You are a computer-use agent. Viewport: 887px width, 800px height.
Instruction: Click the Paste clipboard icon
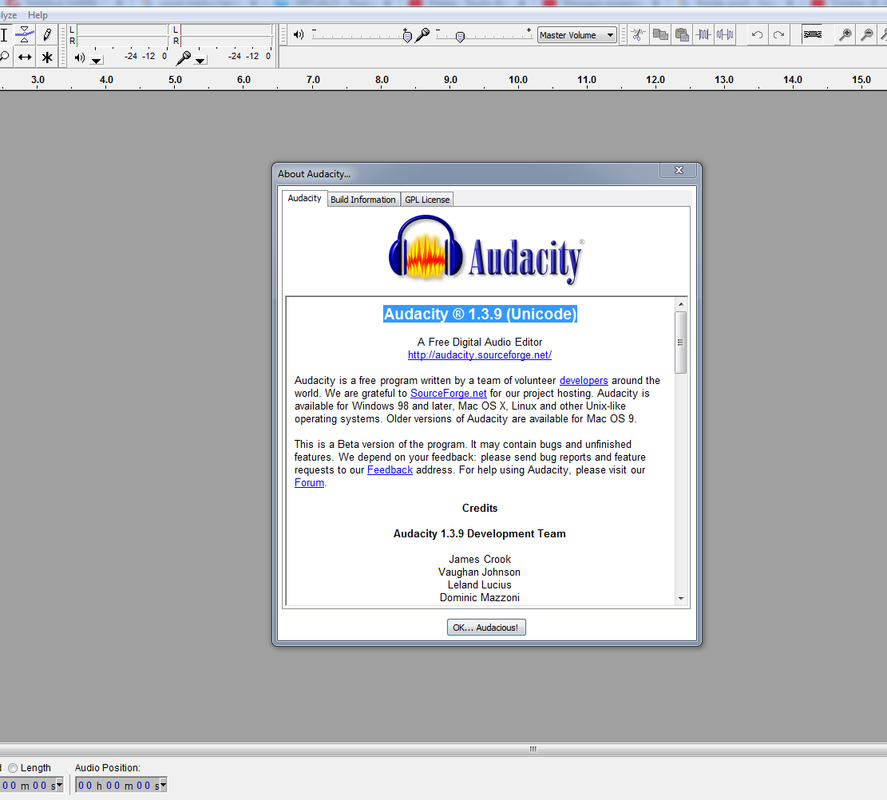point(682,35)
